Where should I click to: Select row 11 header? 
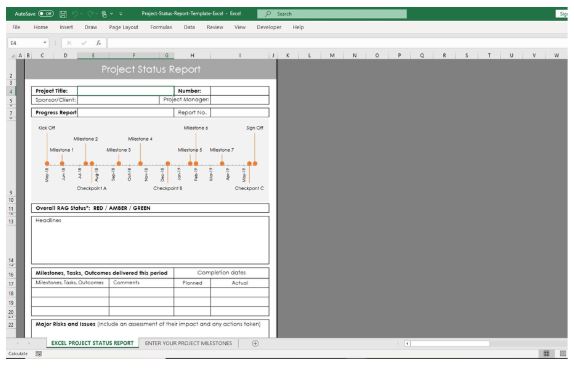point(11,208)
